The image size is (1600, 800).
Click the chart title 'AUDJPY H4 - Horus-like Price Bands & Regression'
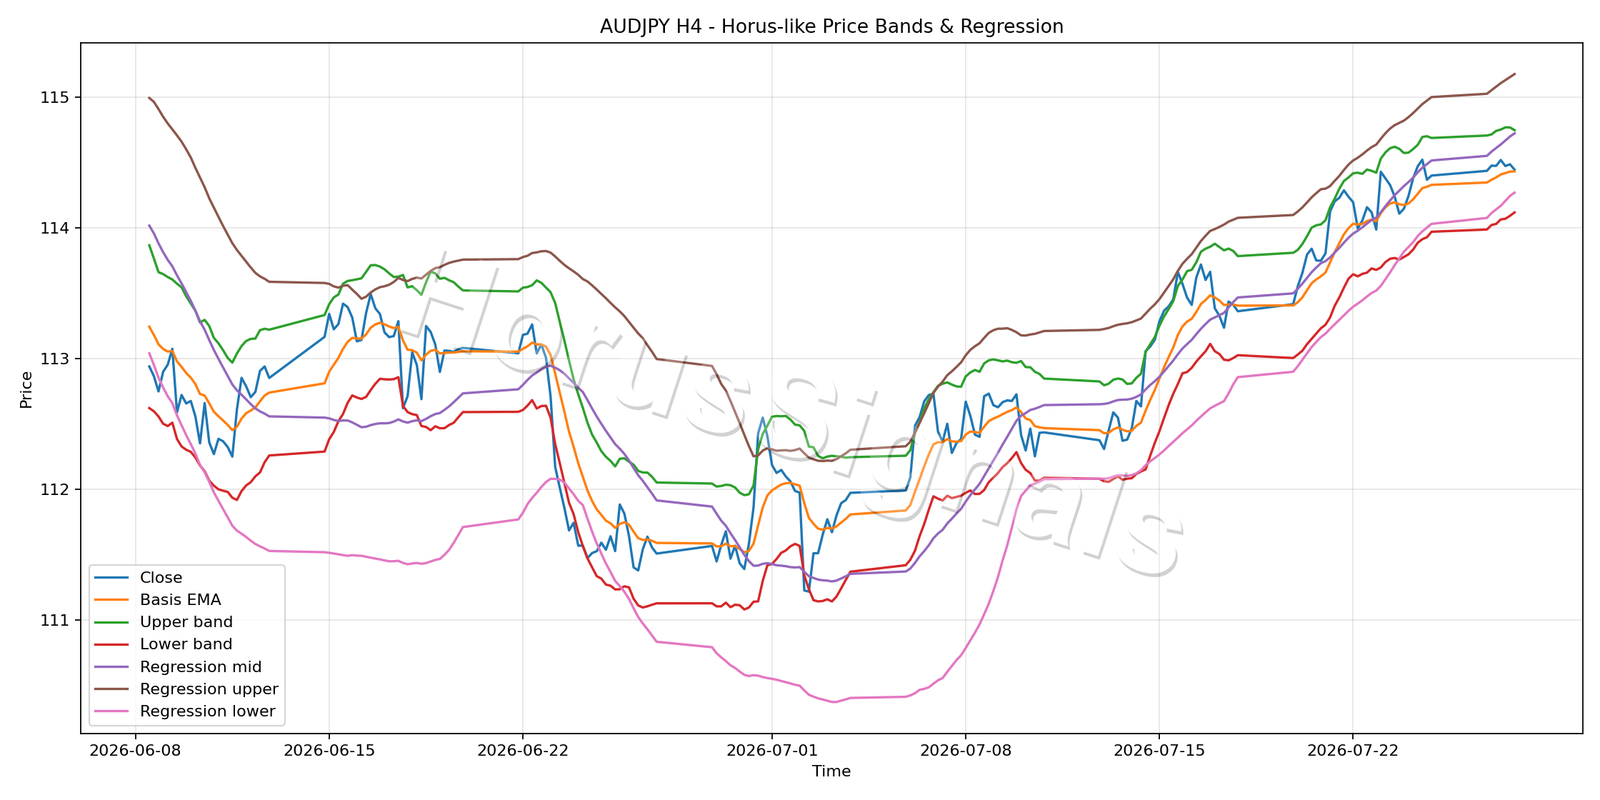coord(831,27)
